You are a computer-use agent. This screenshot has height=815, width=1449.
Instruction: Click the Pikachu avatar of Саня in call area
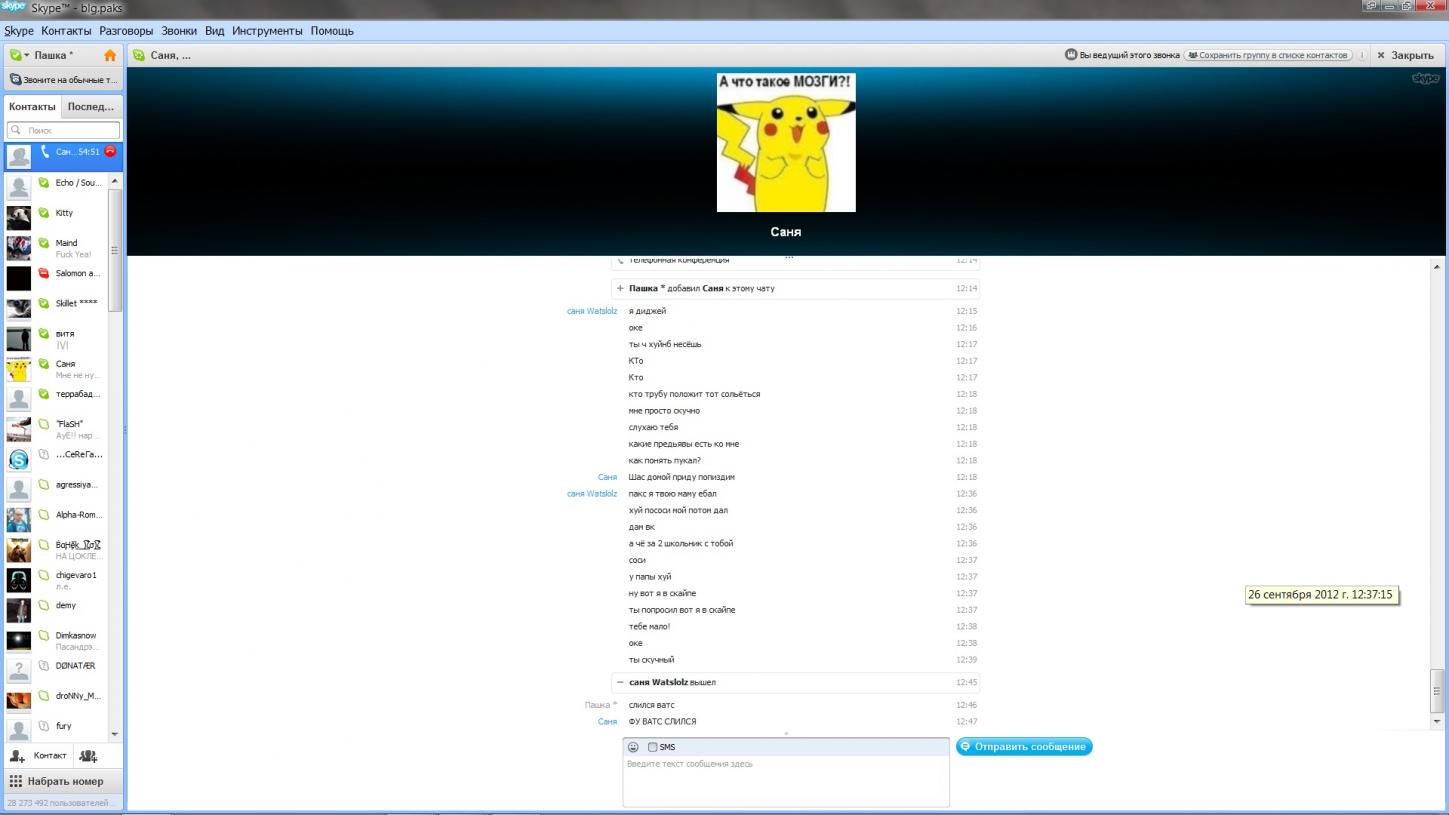pos(786,142)
